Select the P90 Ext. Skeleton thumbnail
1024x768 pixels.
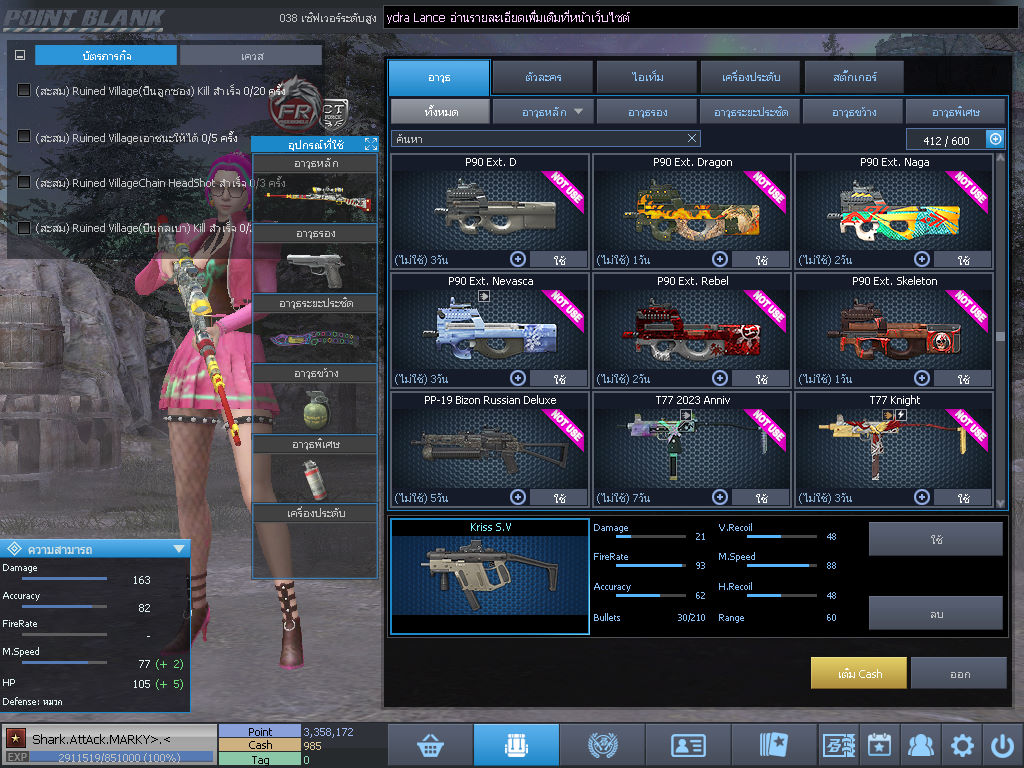[893, 328]
